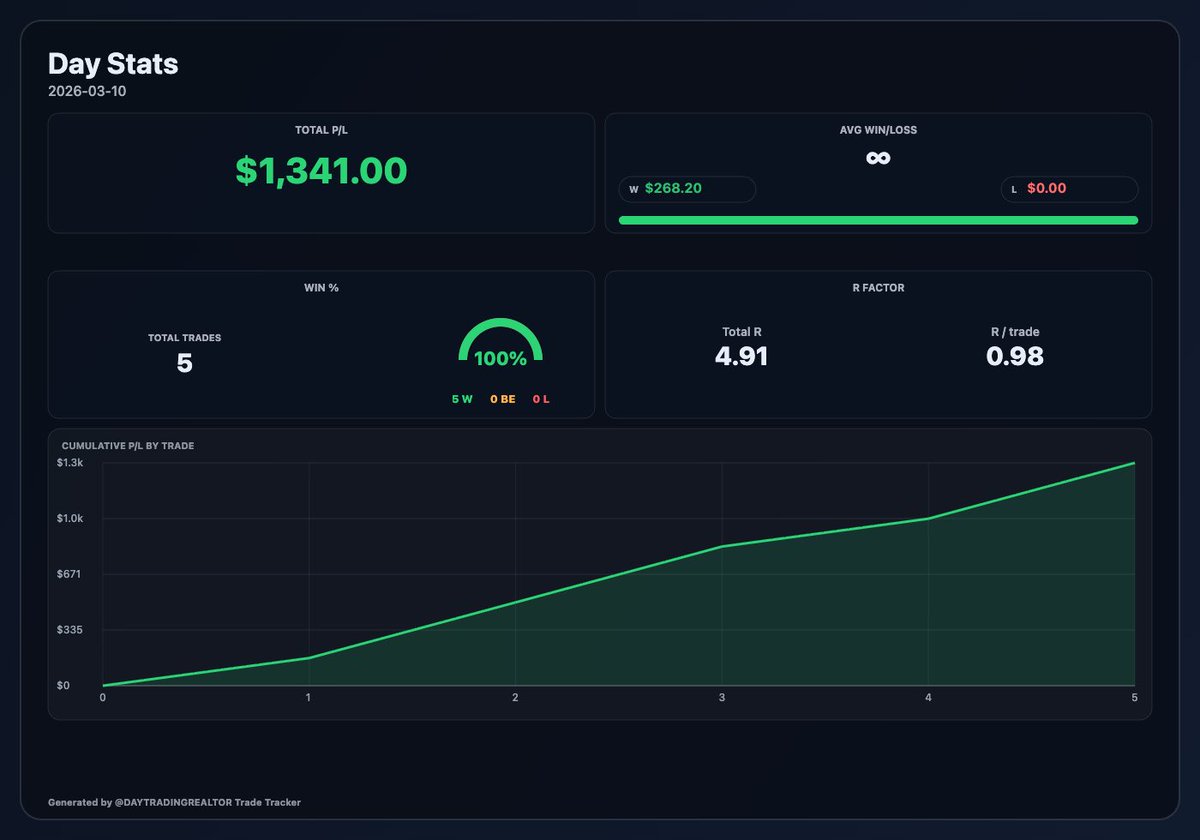Viewport: 1200px width, 840px height.
Task: Click the Total R value 4.91
Action: tap(741, 356)
